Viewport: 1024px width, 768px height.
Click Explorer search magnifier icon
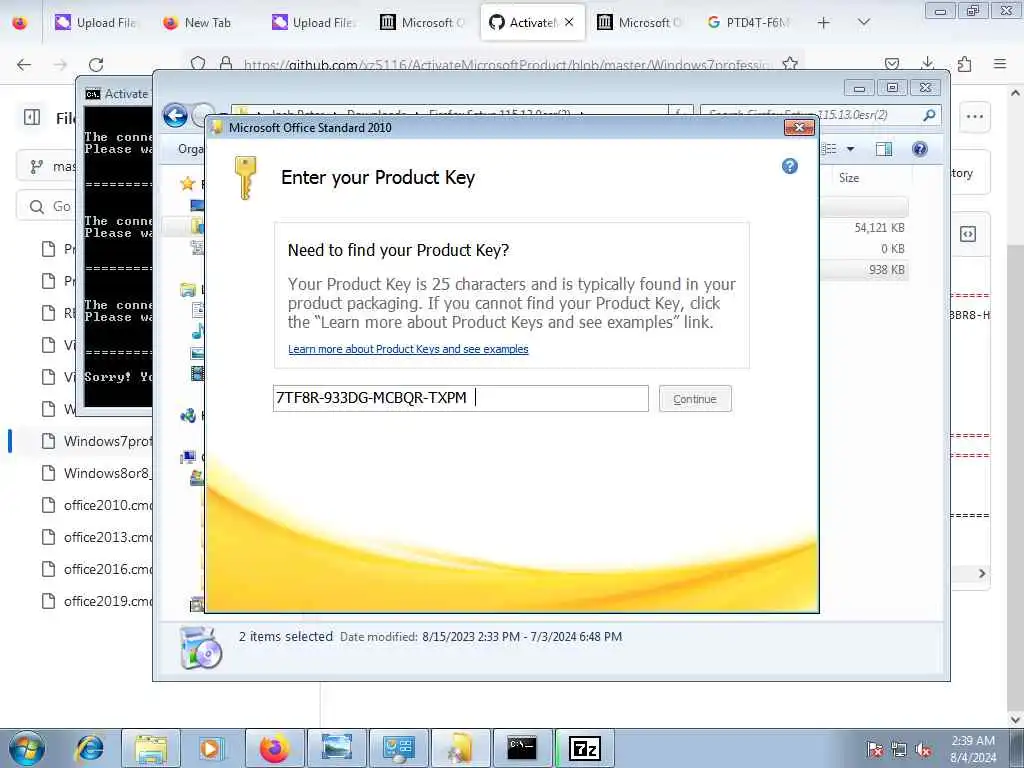(x=929, y=115)
